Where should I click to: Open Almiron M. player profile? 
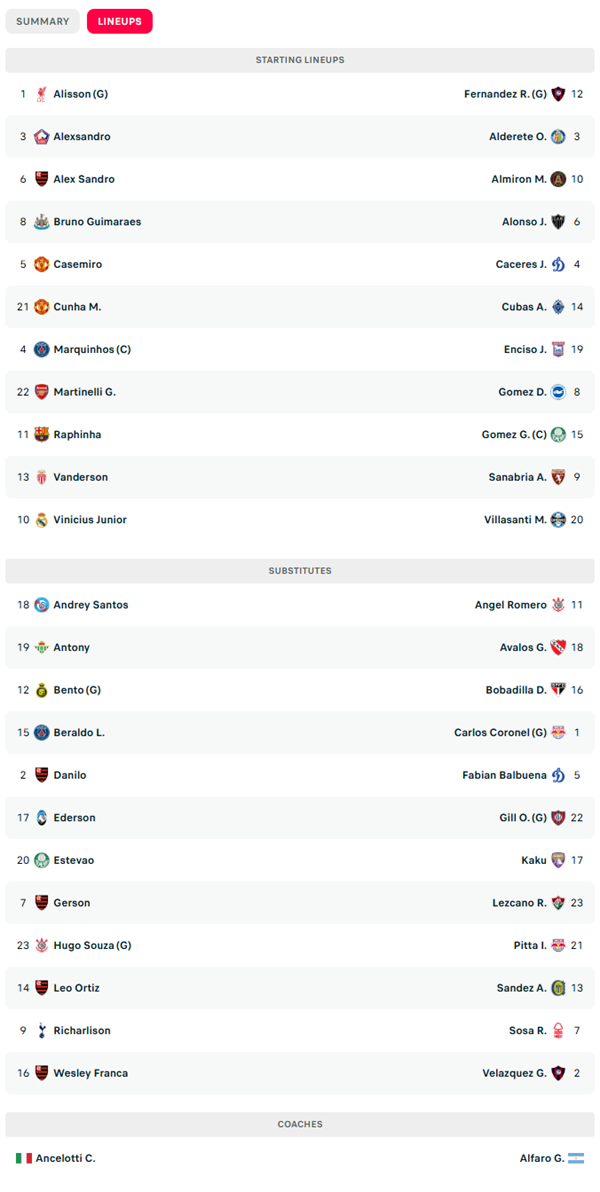point(519,179)
